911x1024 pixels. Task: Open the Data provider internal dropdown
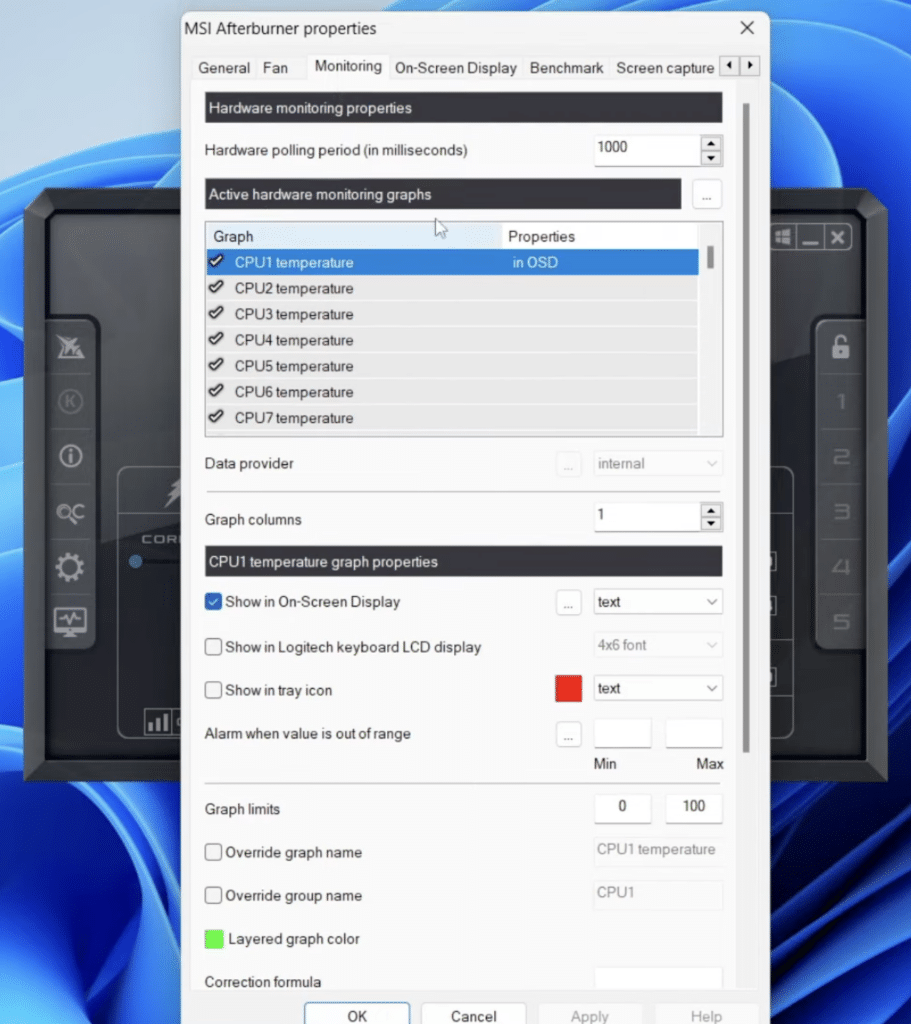[x=658, y=464]
